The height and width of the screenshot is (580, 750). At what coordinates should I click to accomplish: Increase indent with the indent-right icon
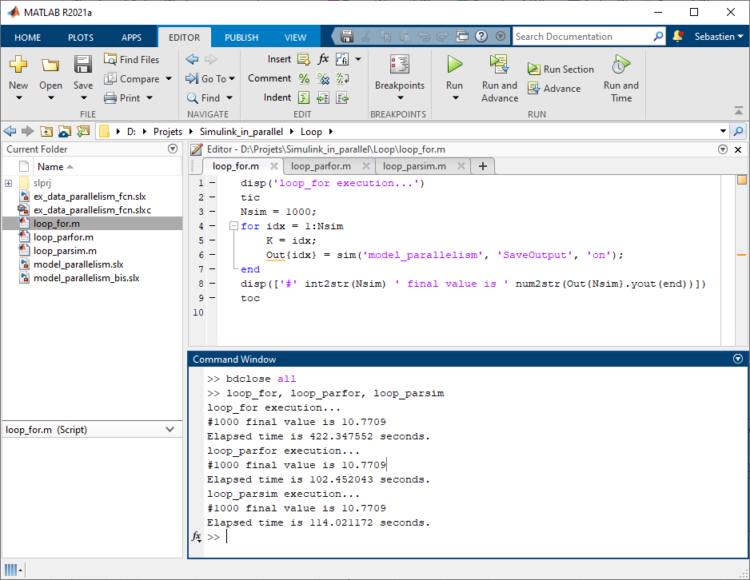point(323,98)
